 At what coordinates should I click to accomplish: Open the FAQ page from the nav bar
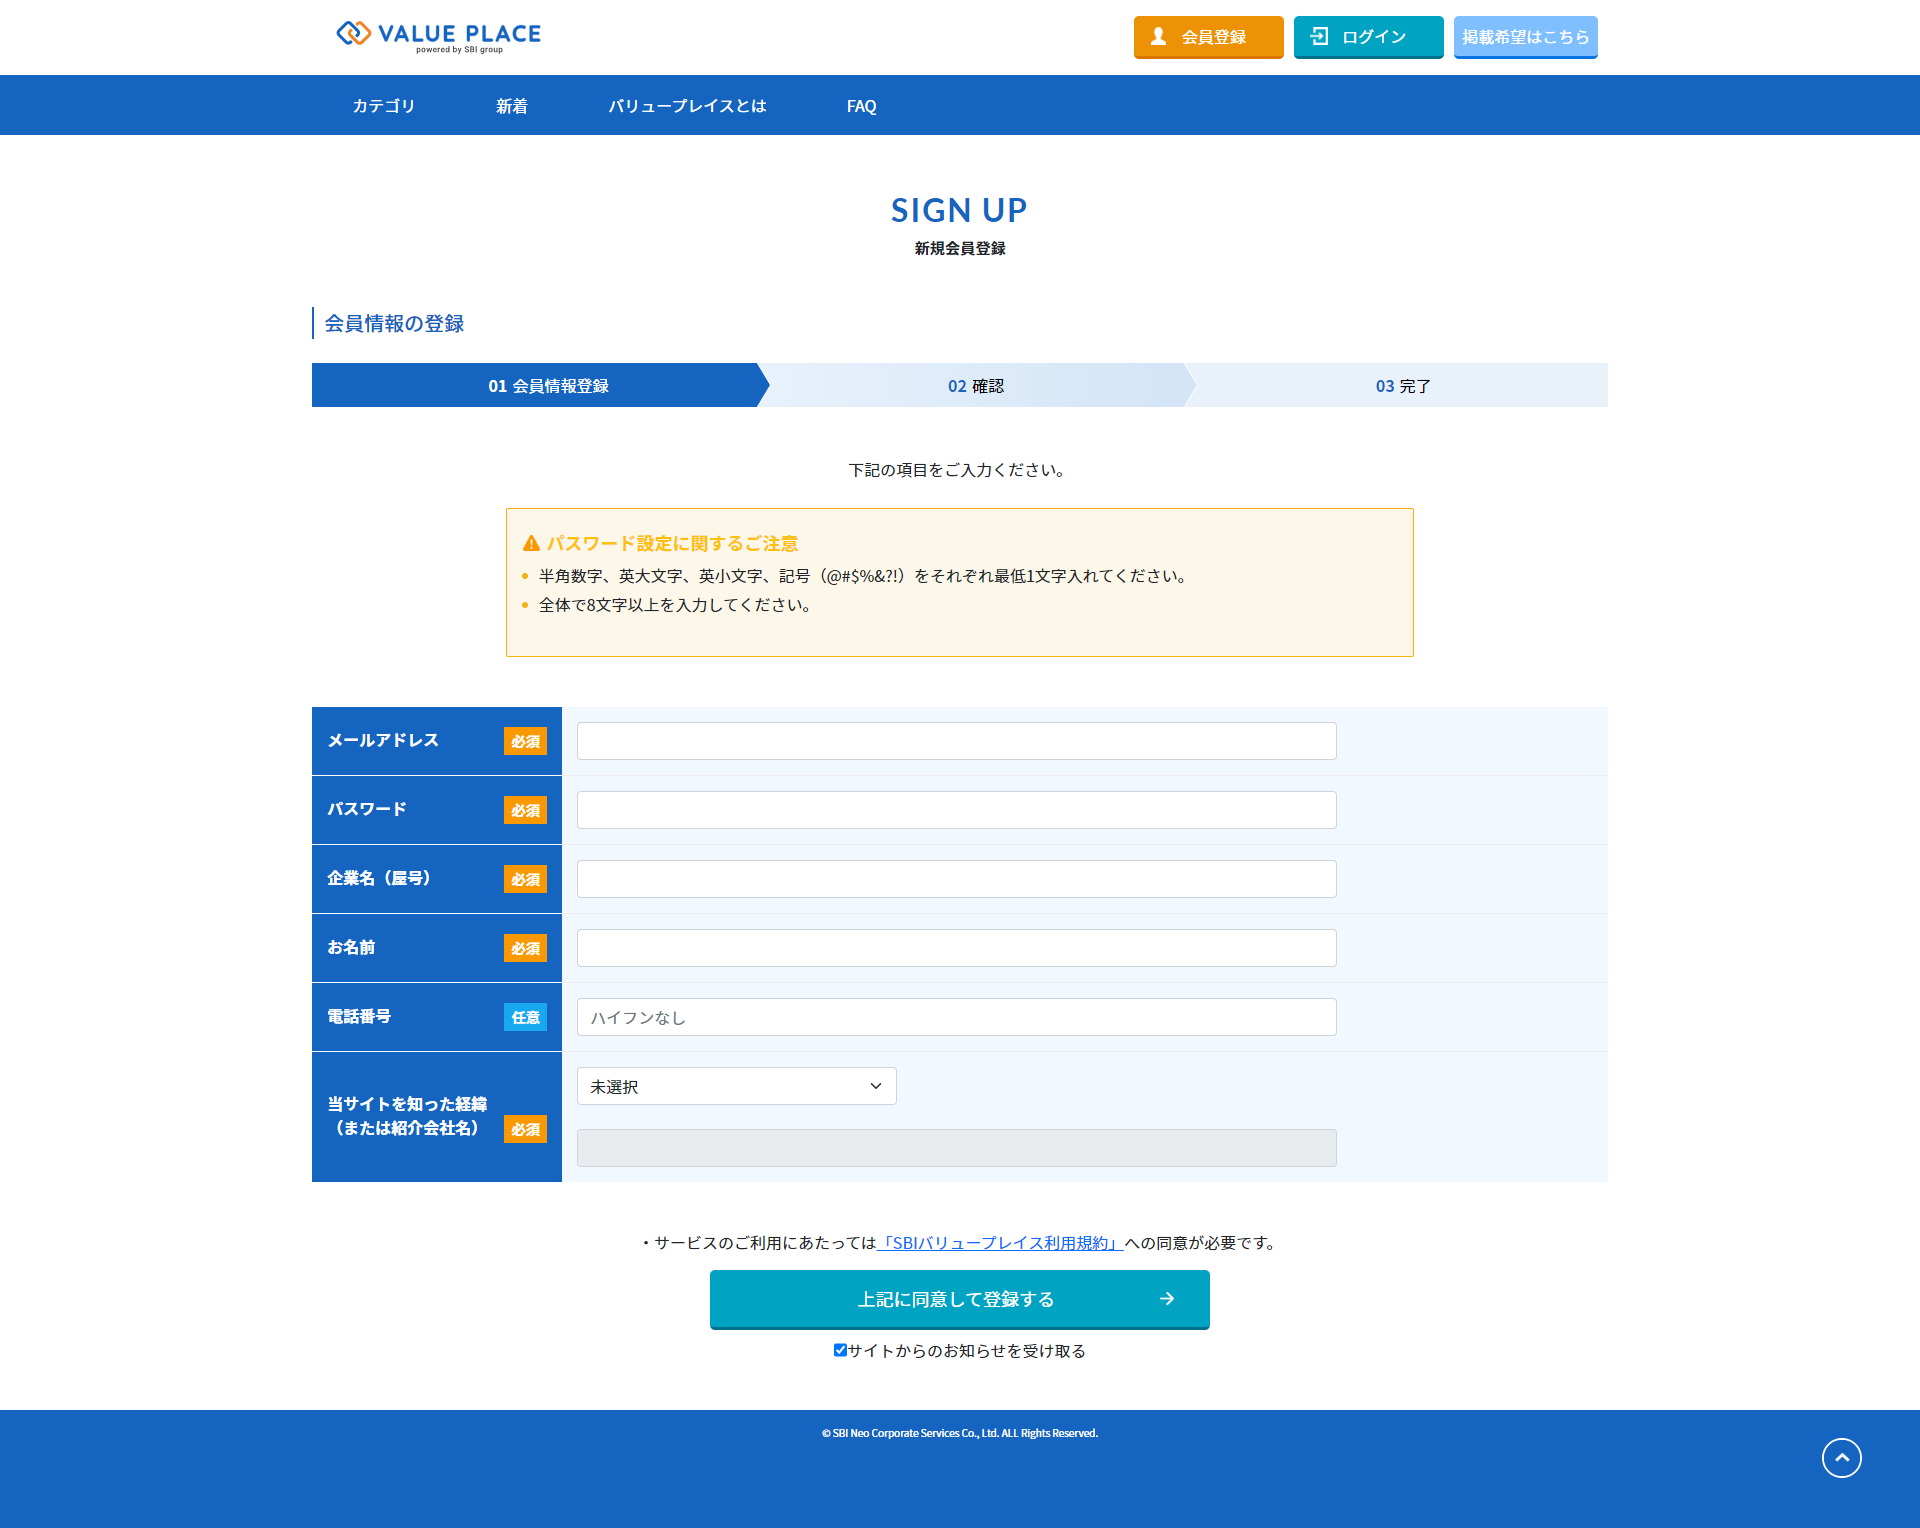coord(861,106)
